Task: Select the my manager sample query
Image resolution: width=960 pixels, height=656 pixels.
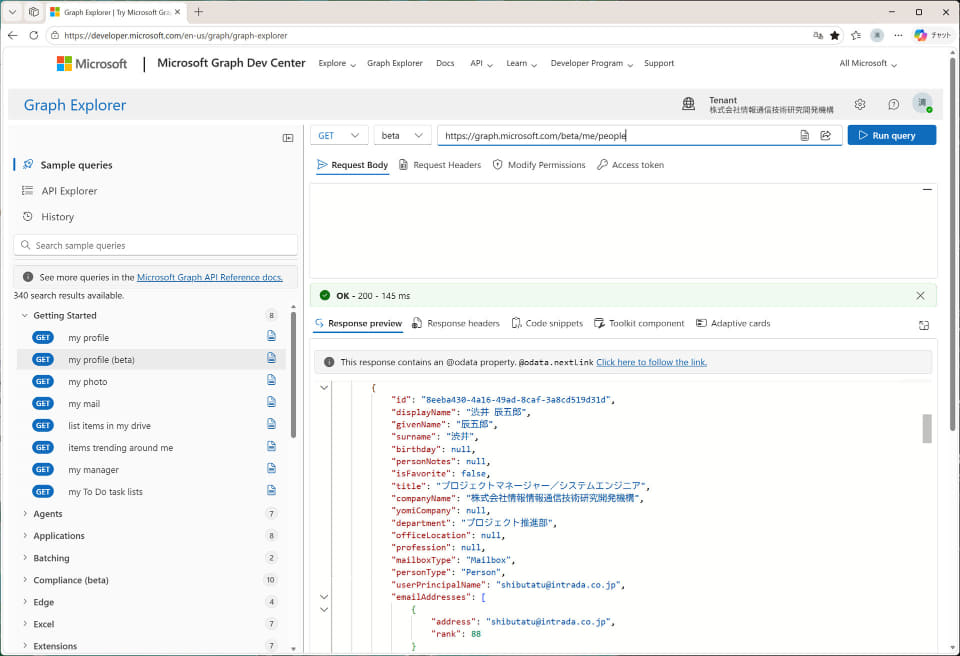Action: coord(94,470)
